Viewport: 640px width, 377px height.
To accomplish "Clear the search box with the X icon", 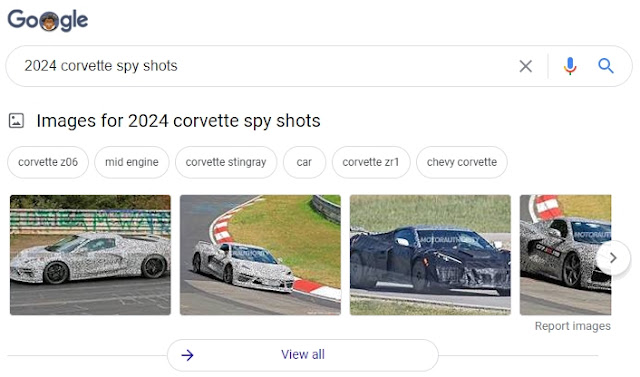I will [526, 66].
